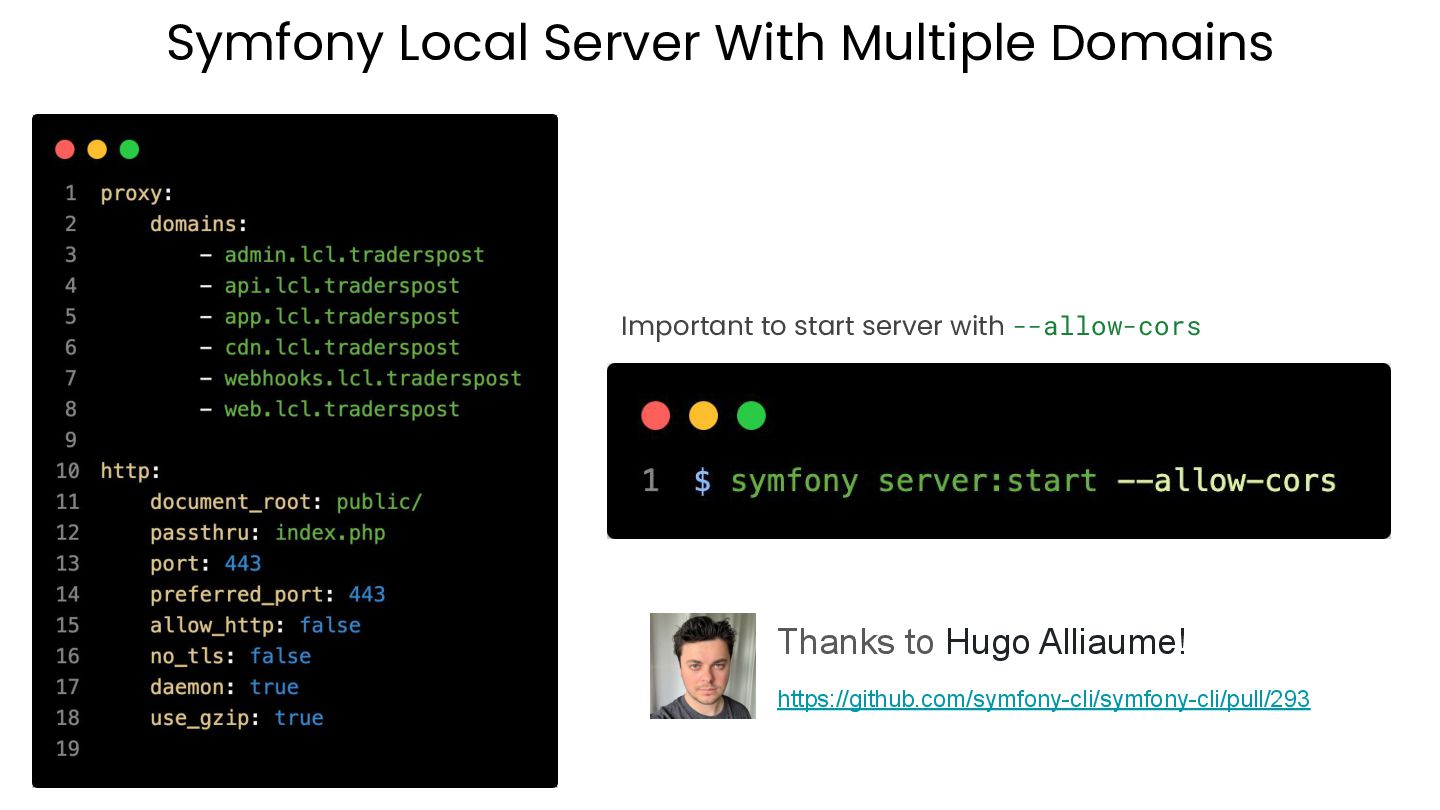Select the 'http:' key on line 10

[x=130, y=471]
